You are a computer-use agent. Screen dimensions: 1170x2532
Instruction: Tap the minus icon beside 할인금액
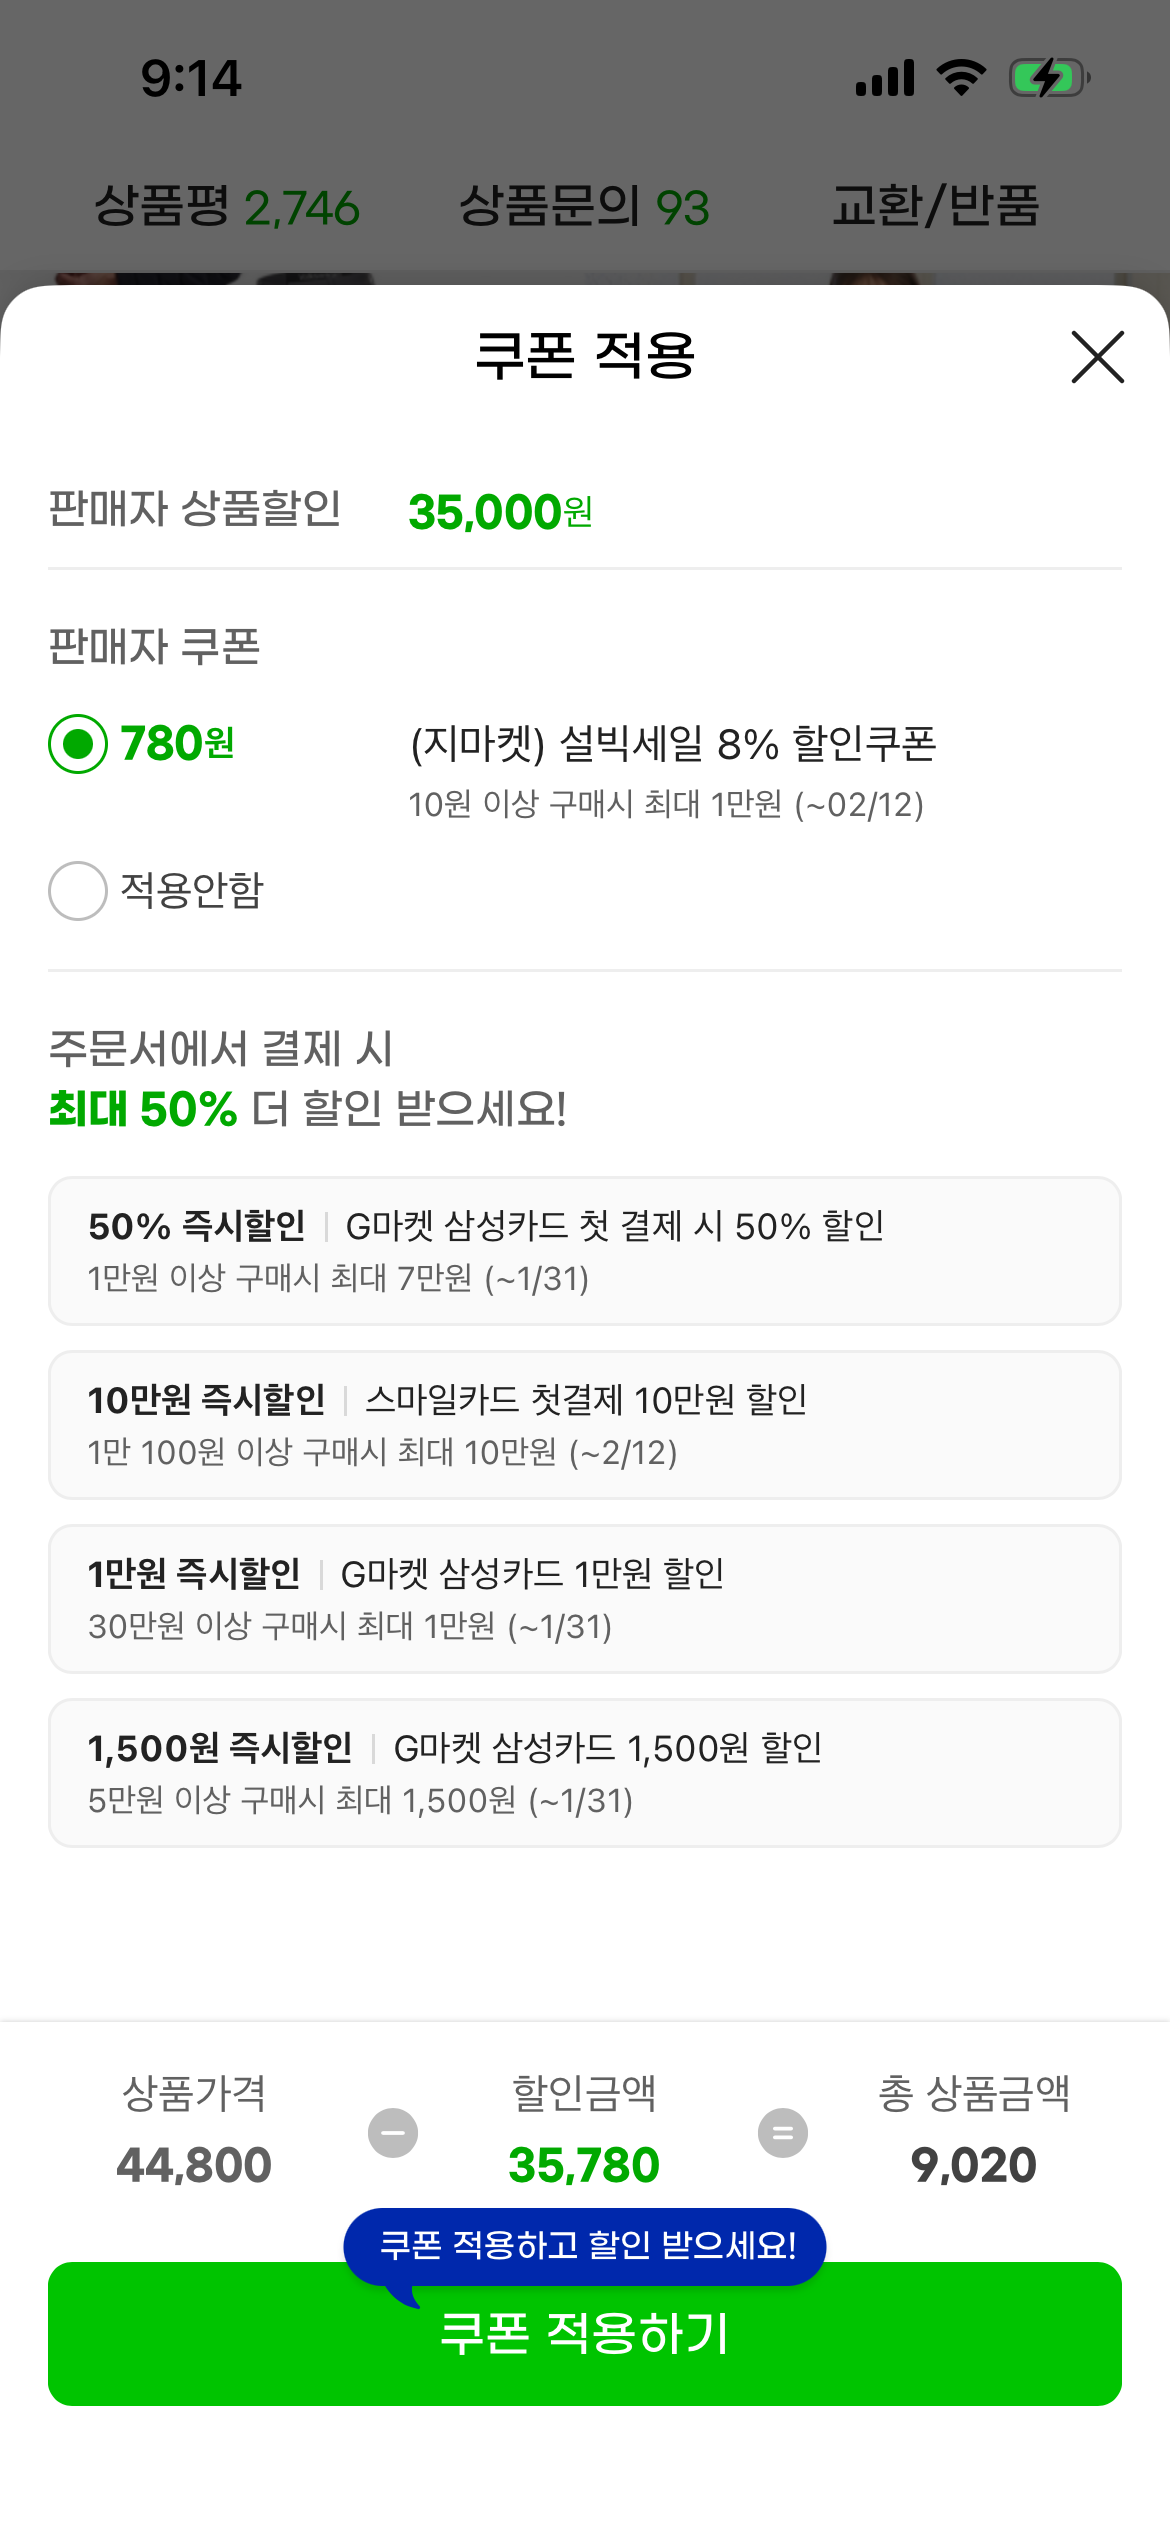[x=393, y=2133]
